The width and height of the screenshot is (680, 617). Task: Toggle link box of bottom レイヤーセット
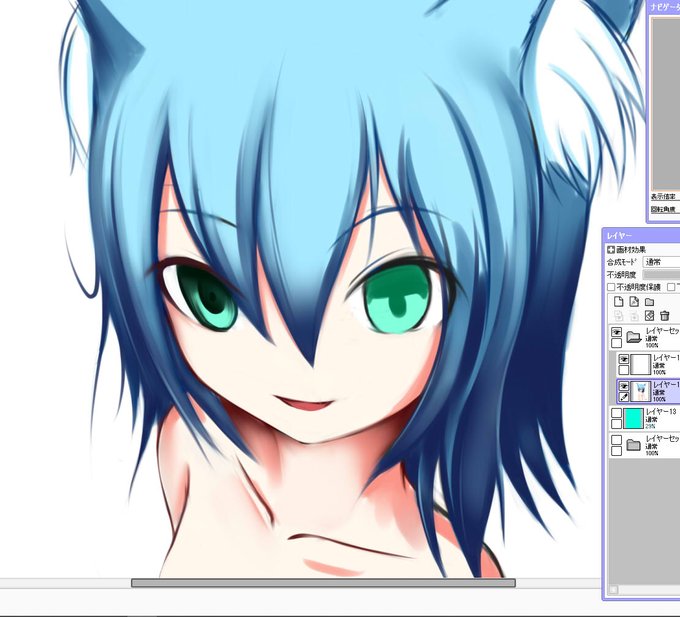(x=616, y=451)
